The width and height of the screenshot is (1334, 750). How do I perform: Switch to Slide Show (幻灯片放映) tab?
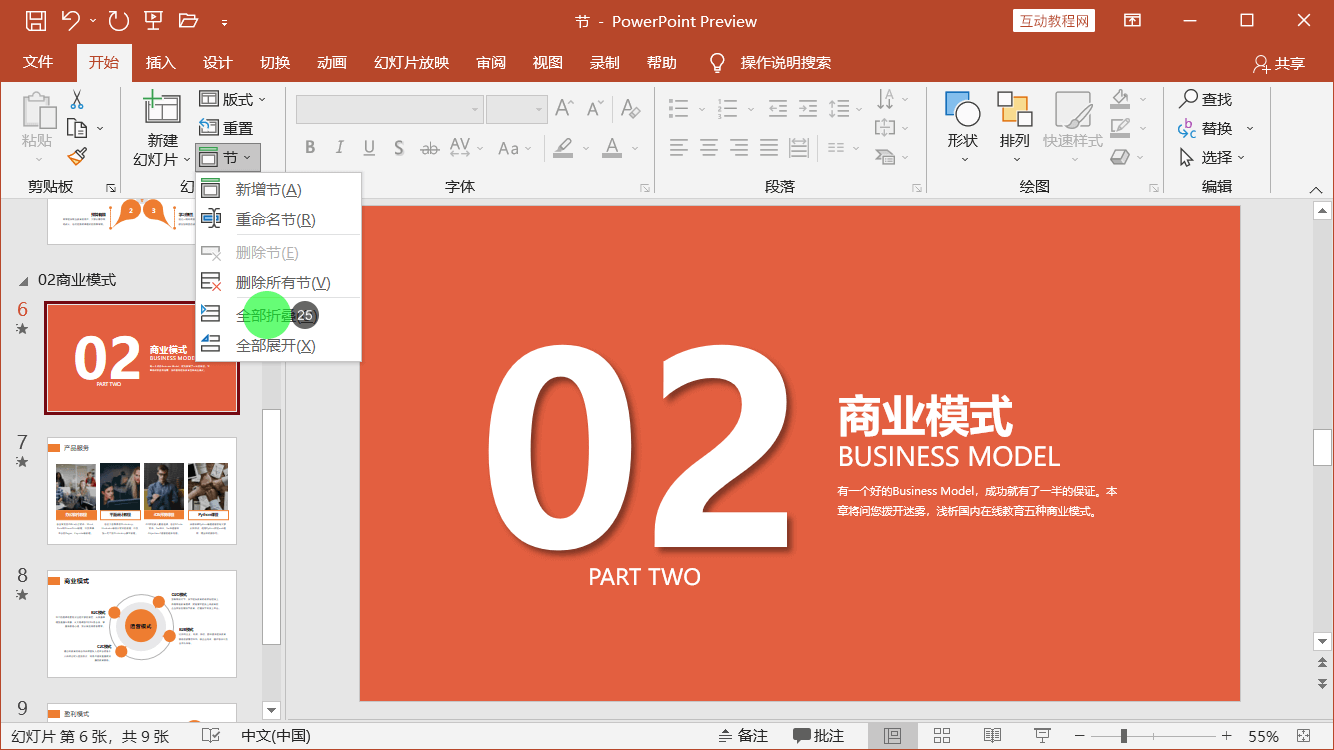click(412, 62)
